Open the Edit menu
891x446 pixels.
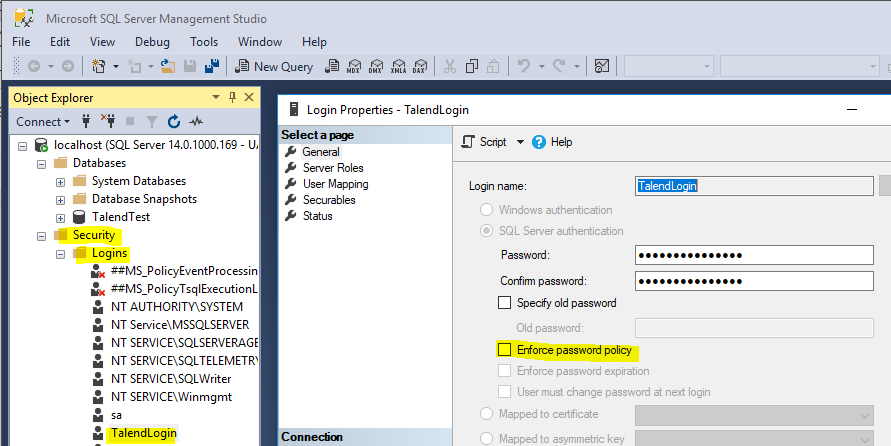(x=60, y=42)
